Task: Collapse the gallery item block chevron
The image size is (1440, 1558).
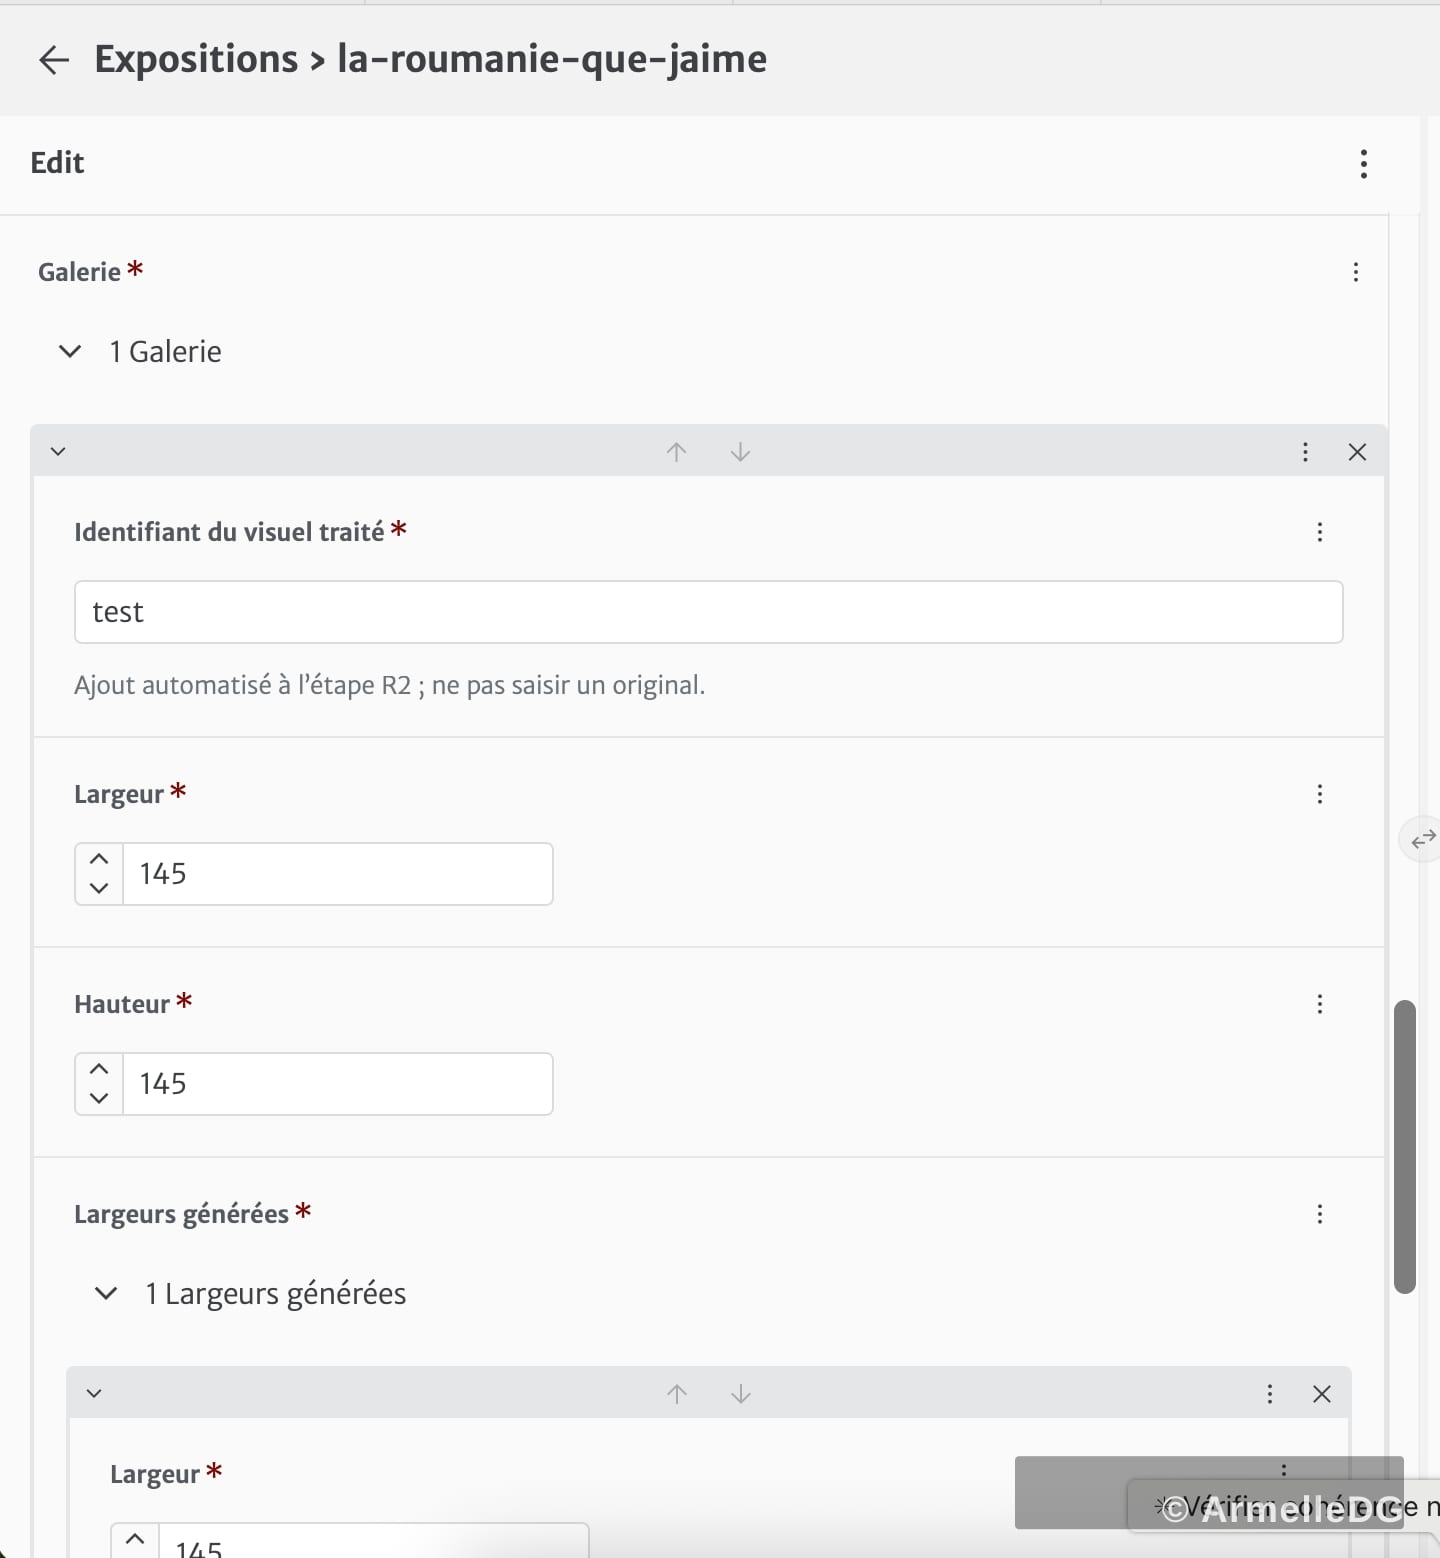Action: [x=58, y=452]
